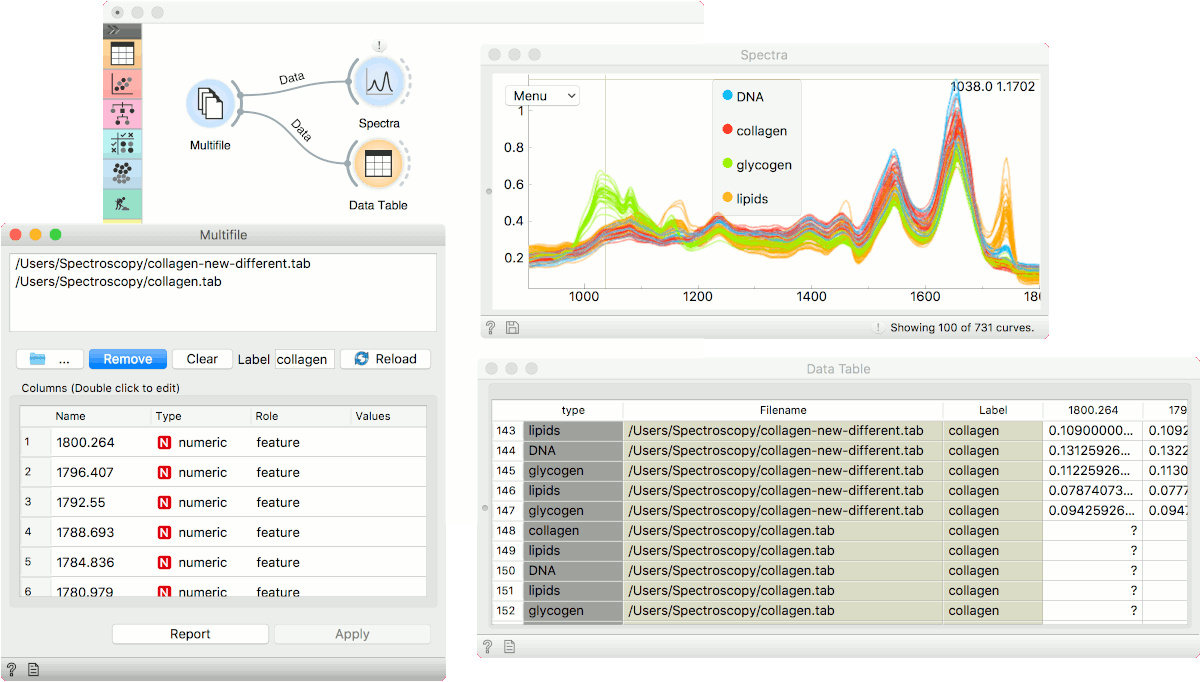Select the Multifile widget on the canvas

(x=210, y=103)
